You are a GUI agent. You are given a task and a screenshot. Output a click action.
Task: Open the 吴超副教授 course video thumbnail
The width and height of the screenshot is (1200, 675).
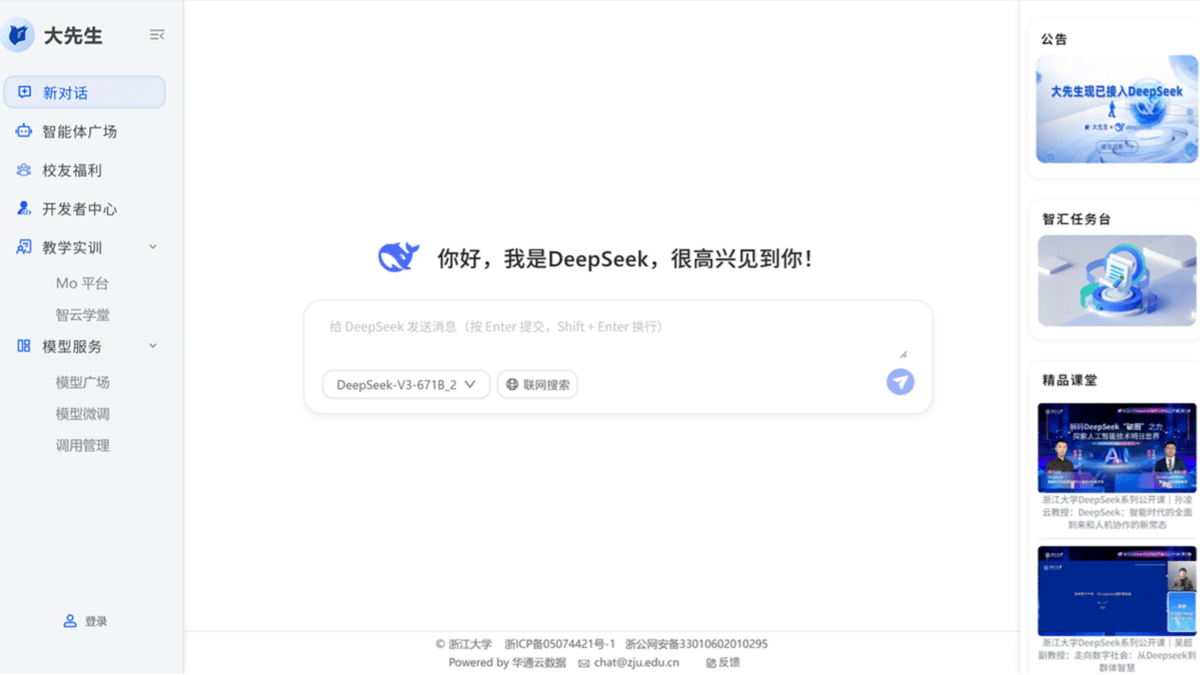1116,591
